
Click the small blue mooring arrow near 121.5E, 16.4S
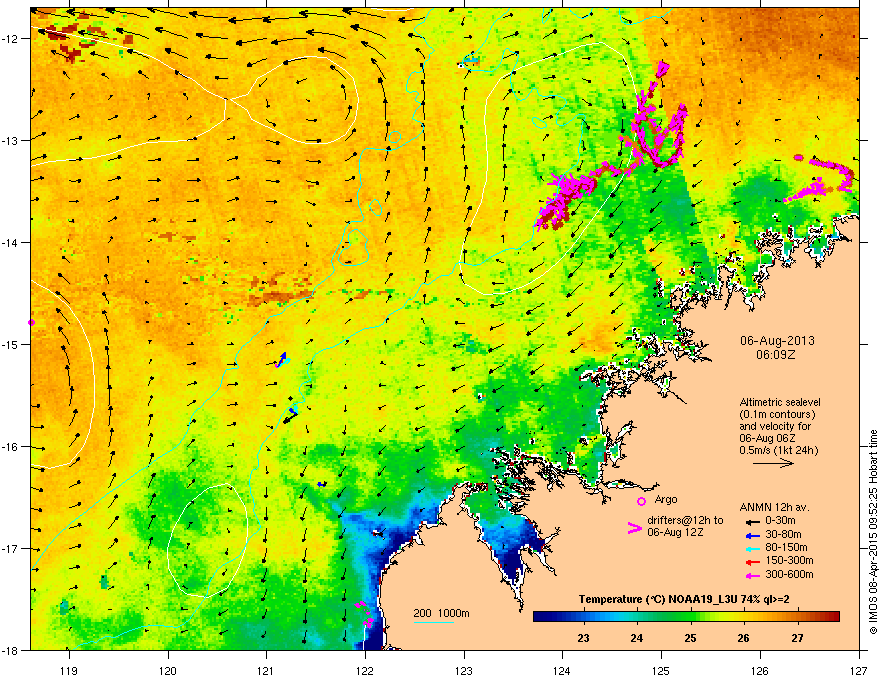[x=322, y=484]
